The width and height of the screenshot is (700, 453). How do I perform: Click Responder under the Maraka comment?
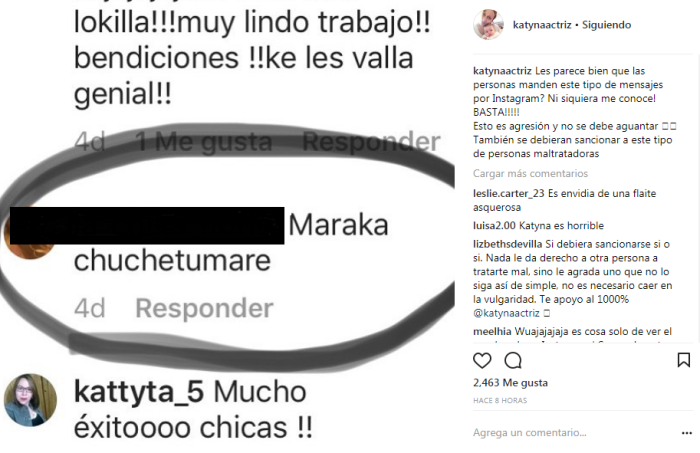click(204, 308)
